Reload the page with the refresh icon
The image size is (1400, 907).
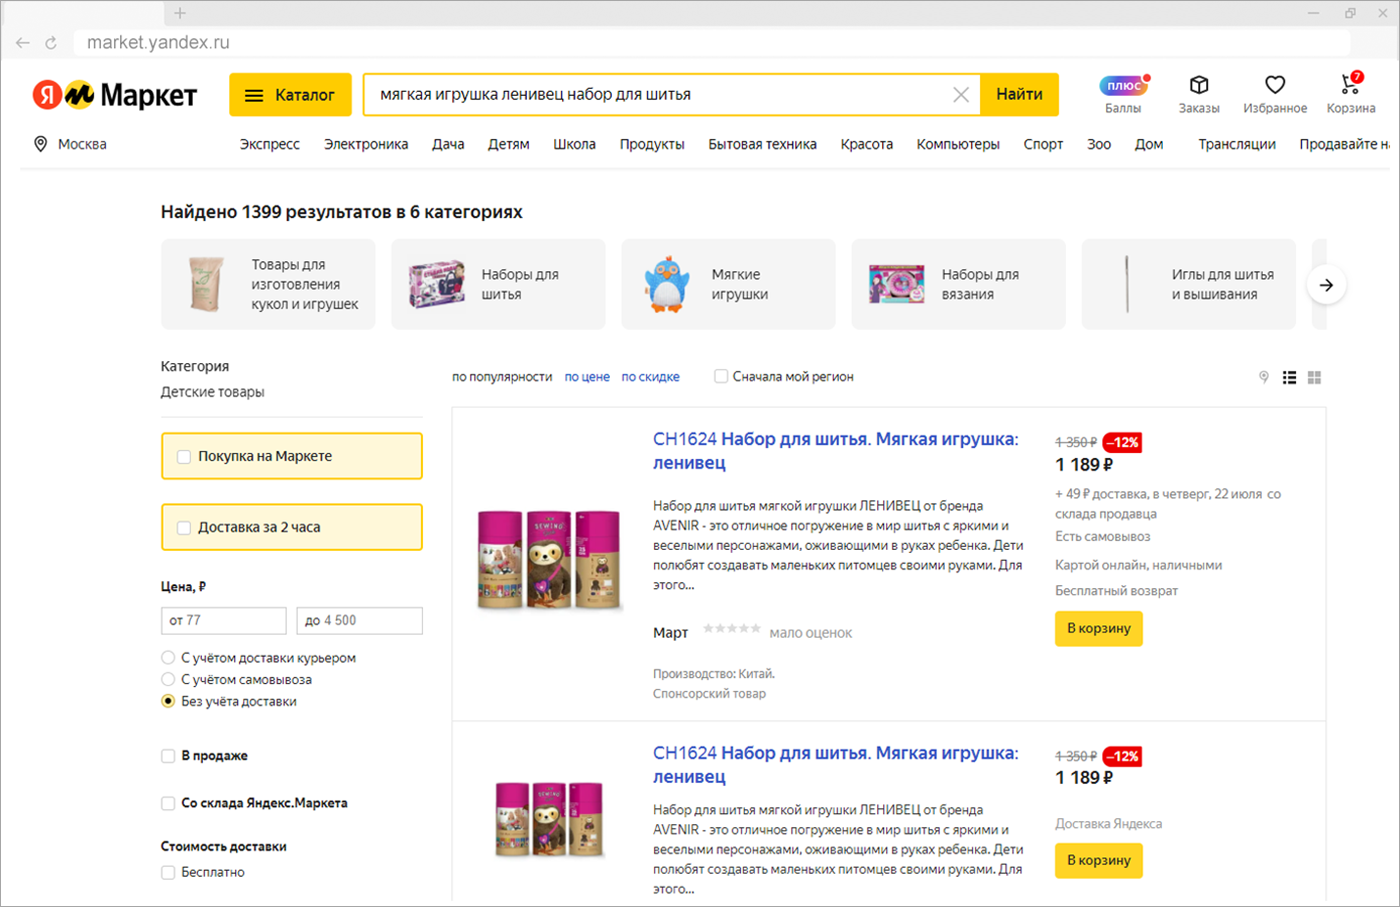(x=51, y=43)
